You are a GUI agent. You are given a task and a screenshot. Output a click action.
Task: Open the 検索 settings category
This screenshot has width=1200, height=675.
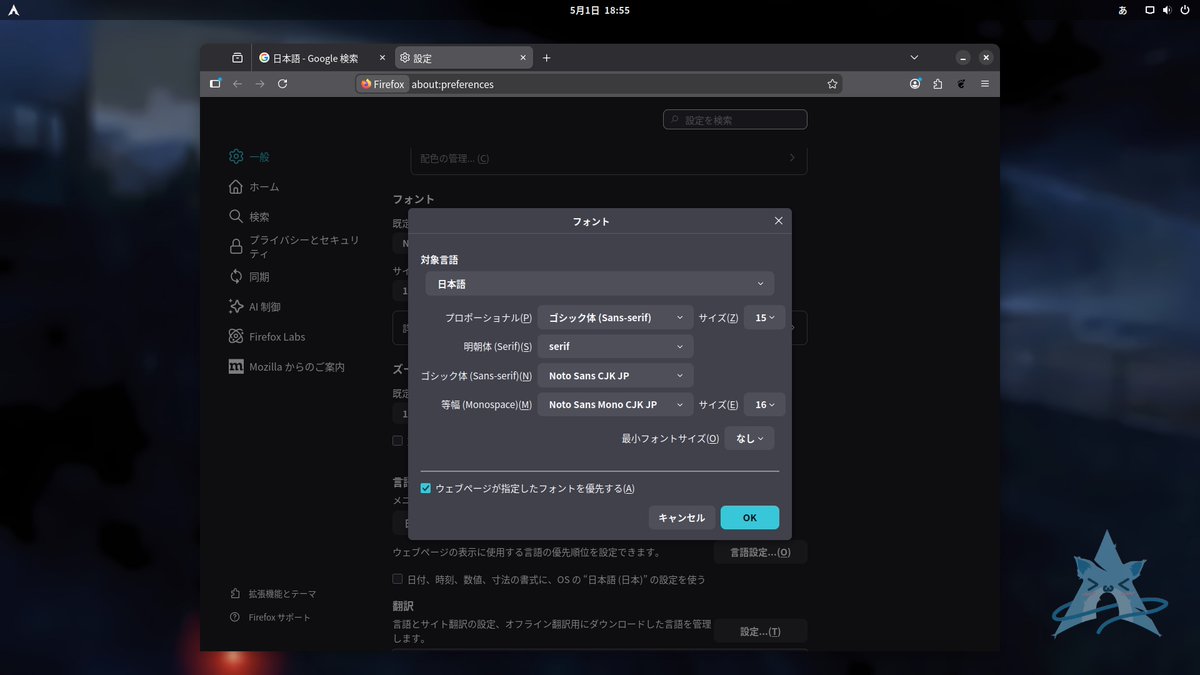tap(249, 216)
